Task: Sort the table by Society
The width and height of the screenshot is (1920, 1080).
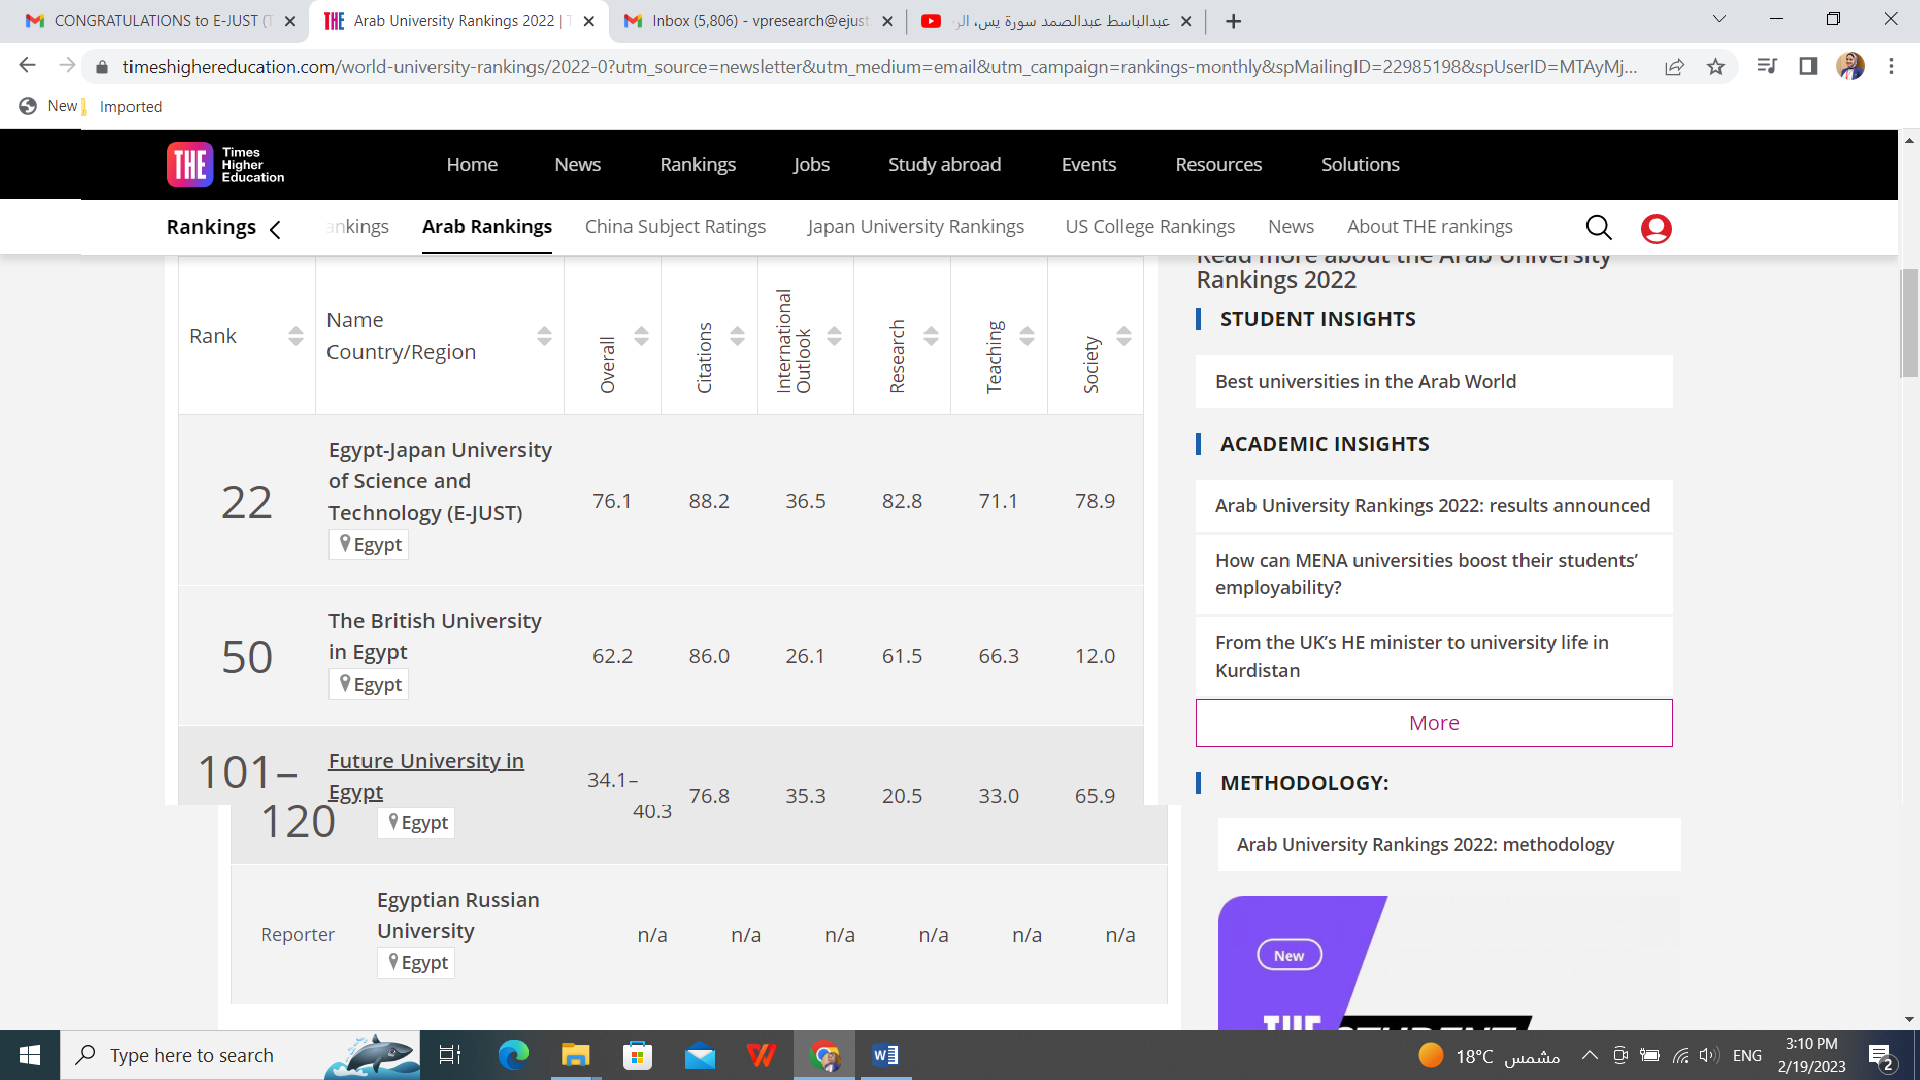Action: tap(1124, 336)
